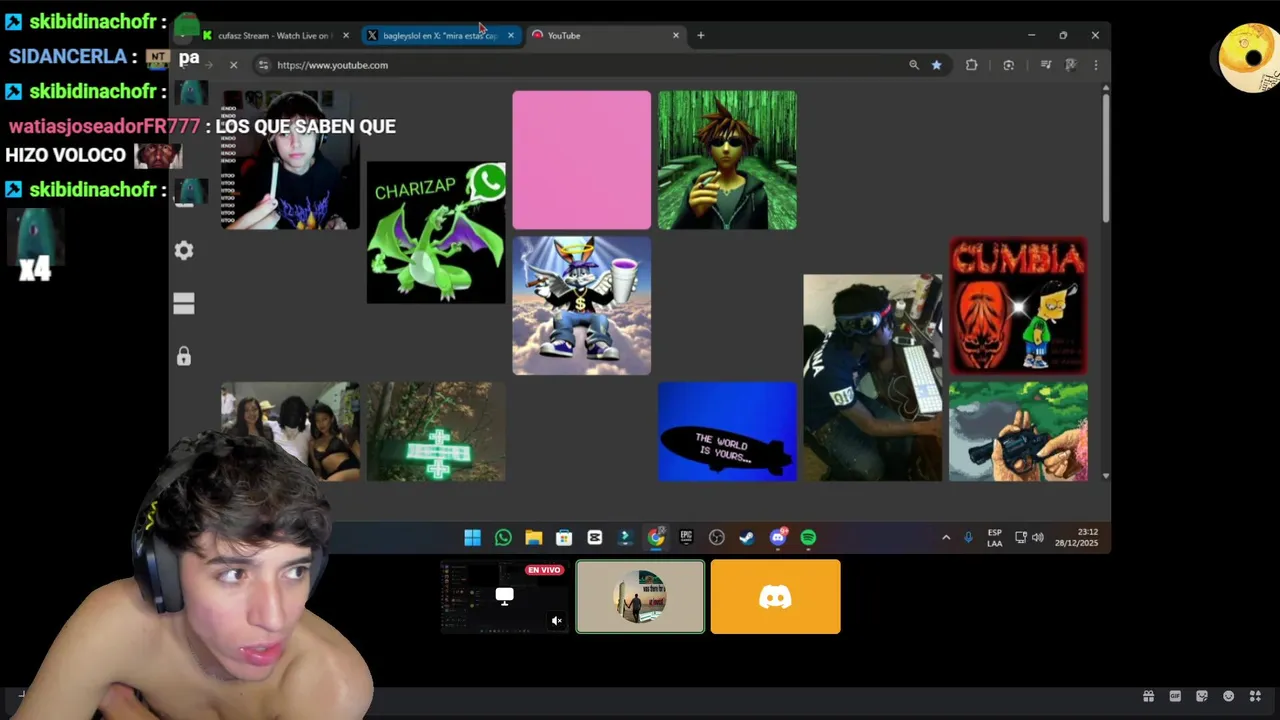Launch WhatsApp from the taskbar

pyautogui.click(x=503, y=538)
